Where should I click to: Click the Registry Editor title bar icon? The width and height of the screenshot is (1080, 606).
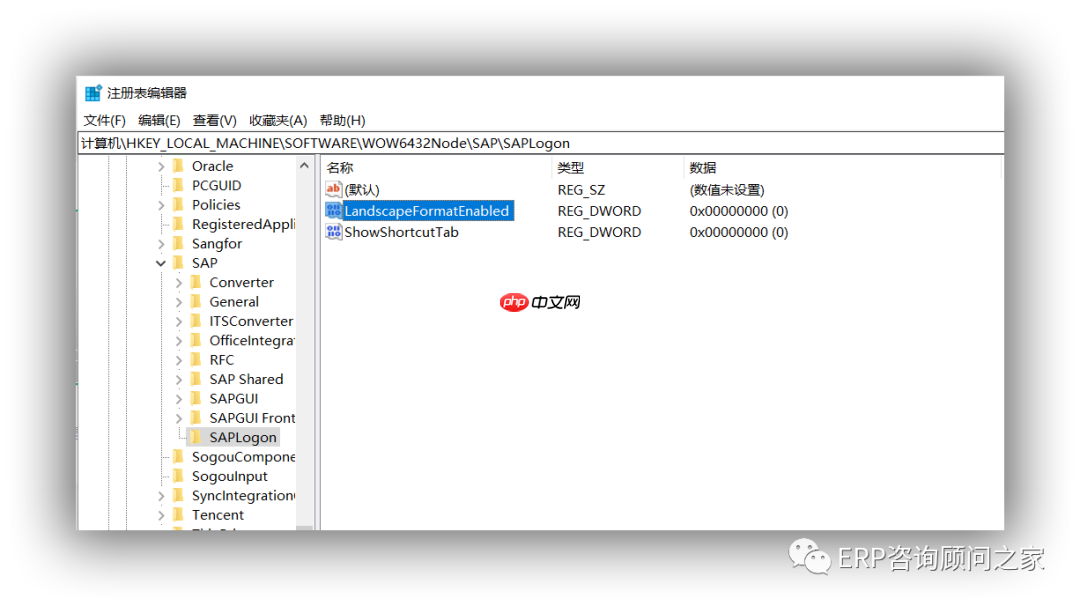pyautogui.click(x=91, y=92)
